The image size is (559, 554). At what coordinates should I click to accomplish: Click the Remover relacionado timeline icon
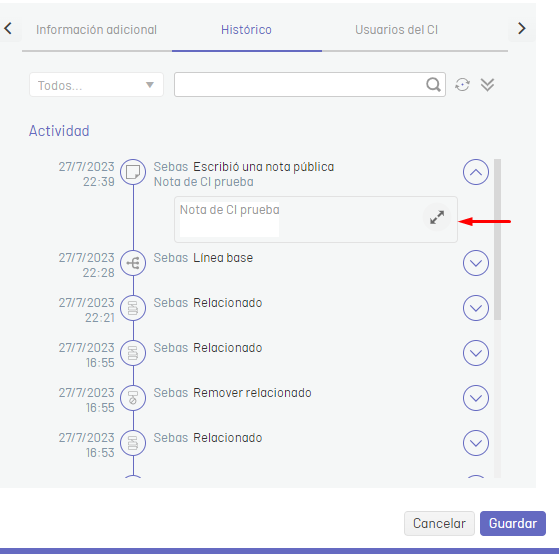133,398
